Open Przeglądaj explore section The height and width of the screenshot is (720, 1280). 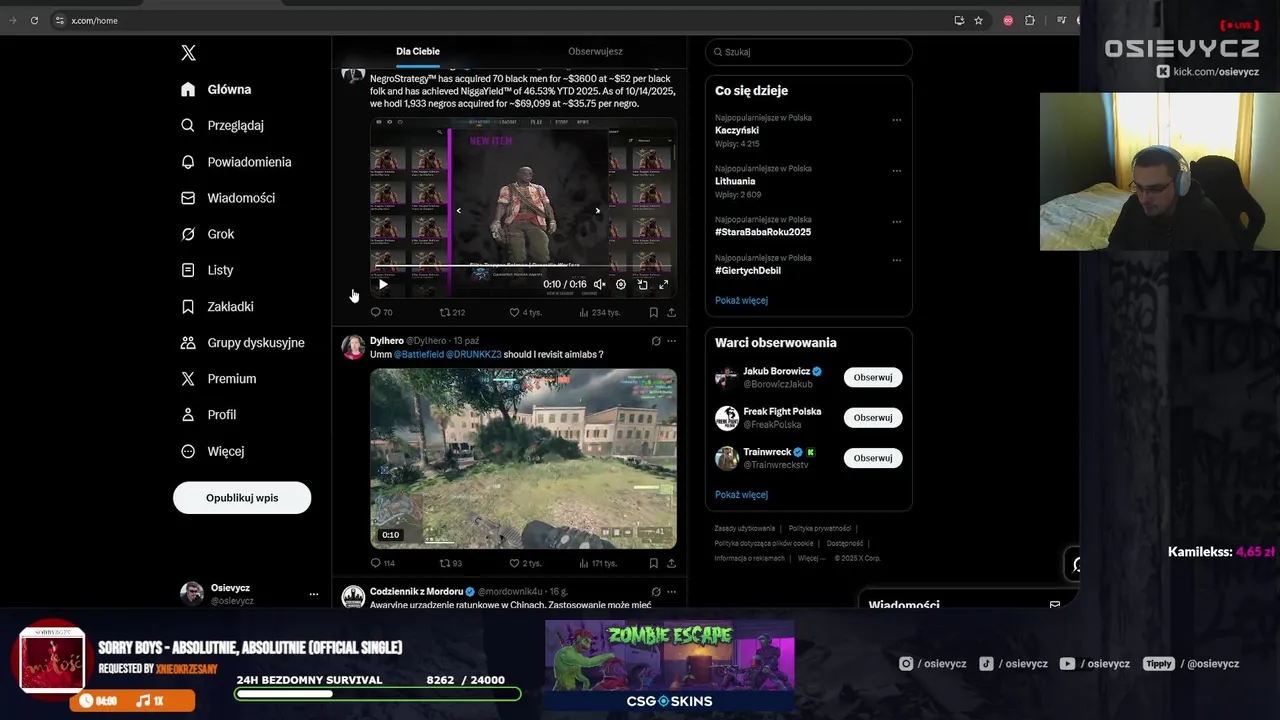pyautogui.click(x=222, y=125)
